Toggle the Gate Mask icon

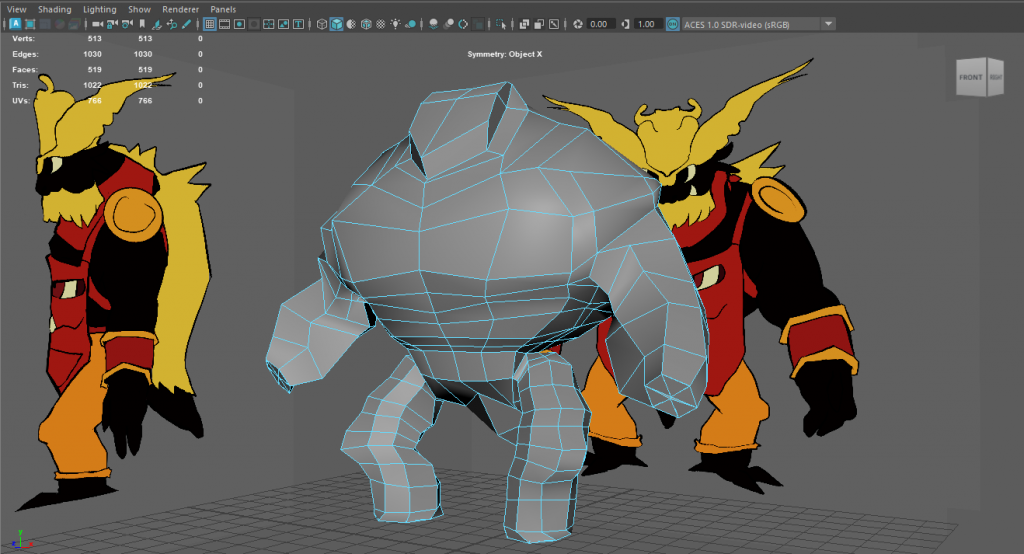(254, 24)
